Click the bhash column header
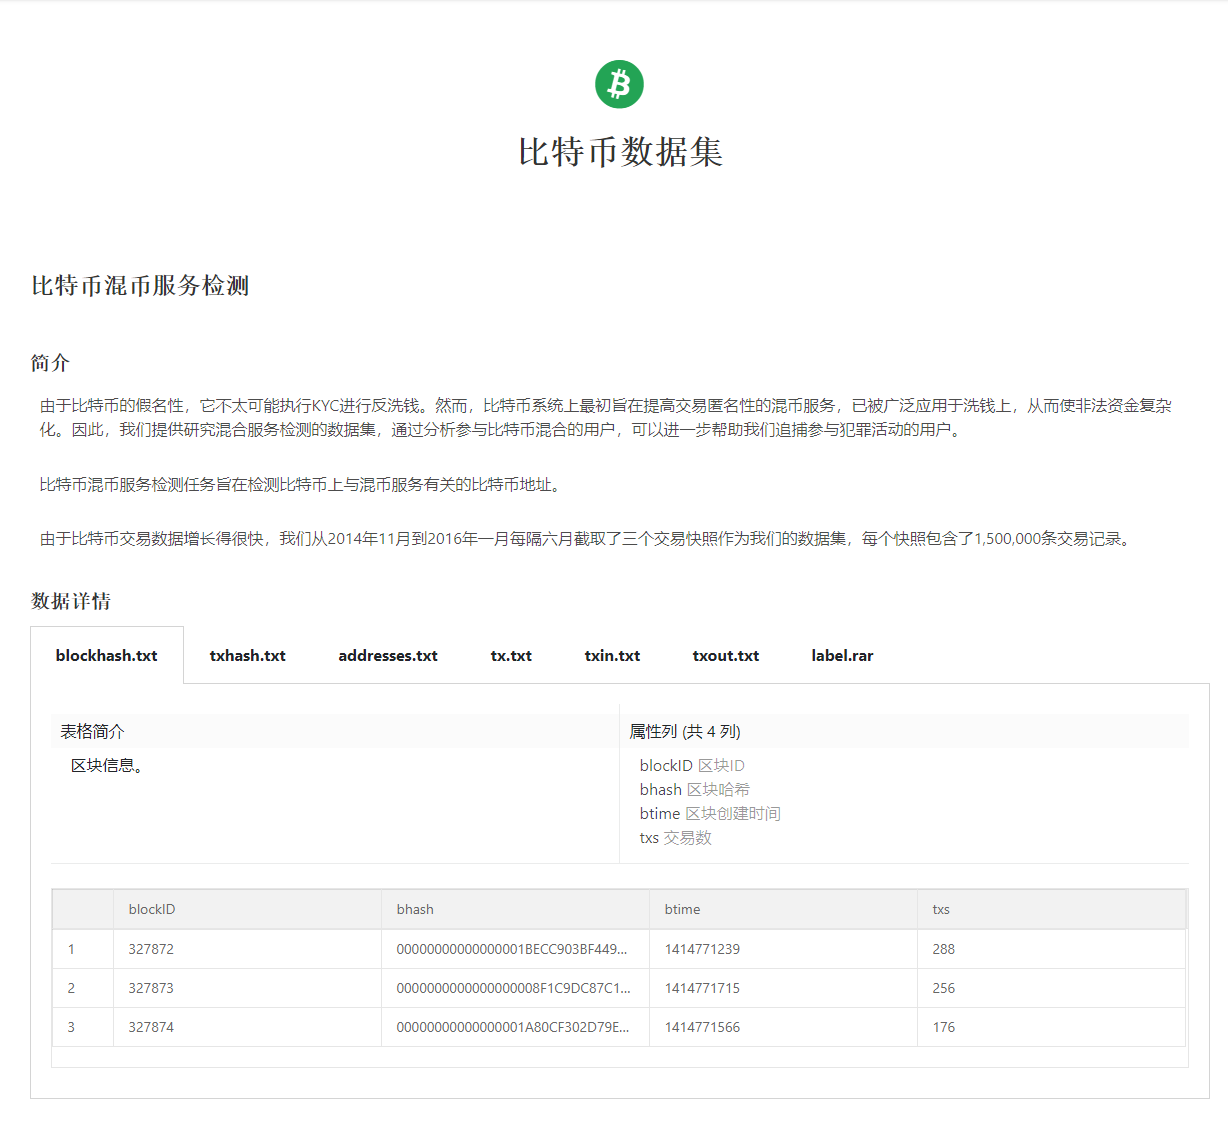This screenshot has width=1228, height=1129. [x=415, y=909]
